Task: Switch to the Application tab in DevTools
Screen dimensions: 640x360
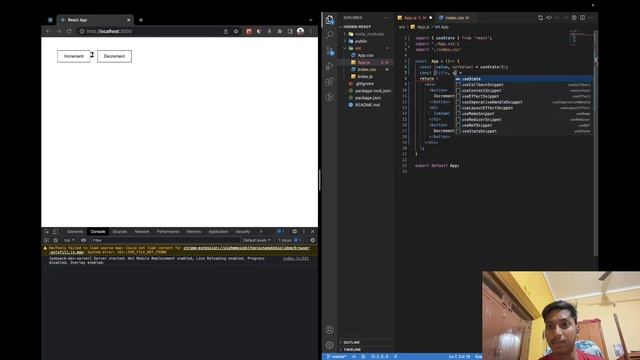Action: click(x=218, y=231)
